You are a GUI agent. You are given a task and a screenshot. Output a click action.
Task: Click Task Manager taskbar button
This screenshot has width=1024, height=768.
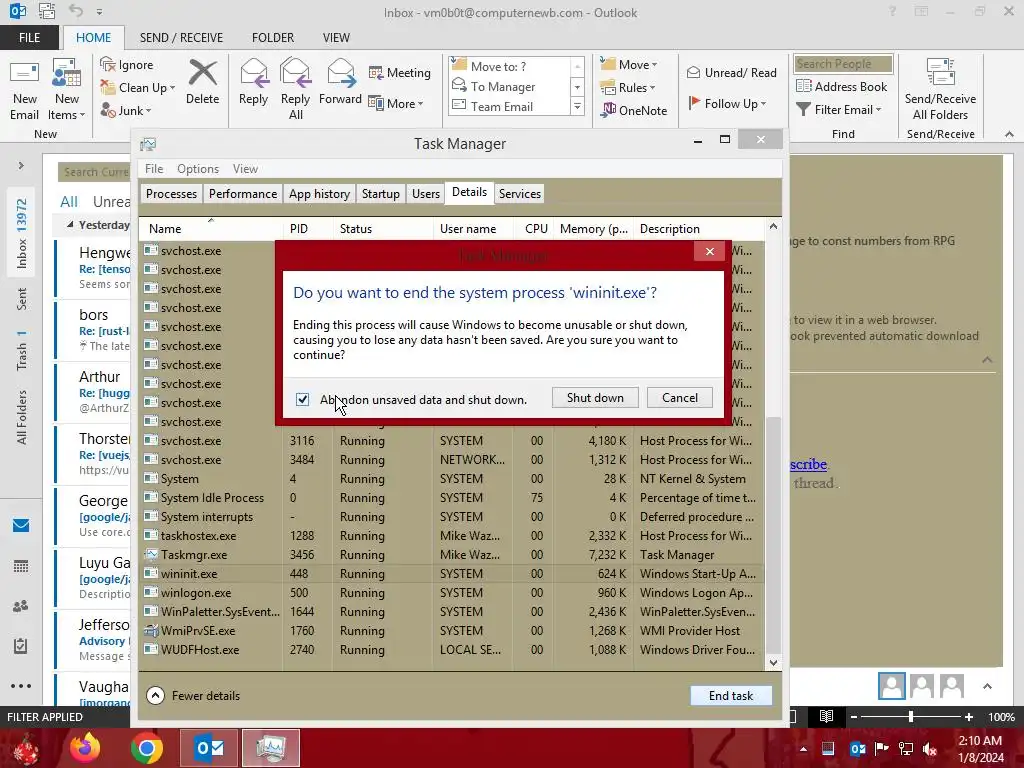(x=270, y=748)
